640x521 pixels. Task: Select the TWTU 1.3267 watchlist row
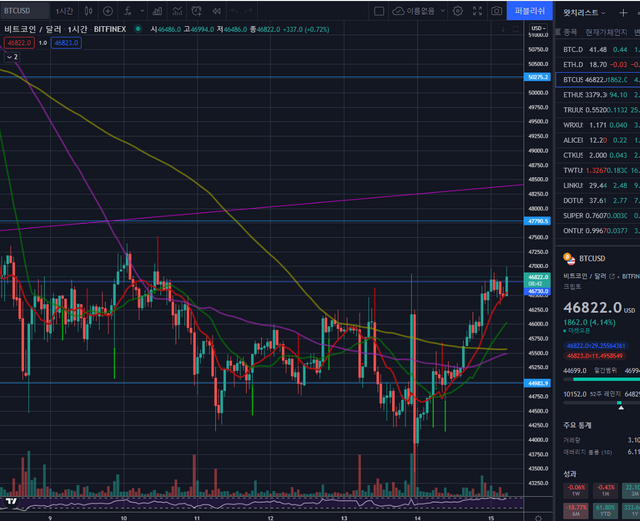(x=598, y=170)
